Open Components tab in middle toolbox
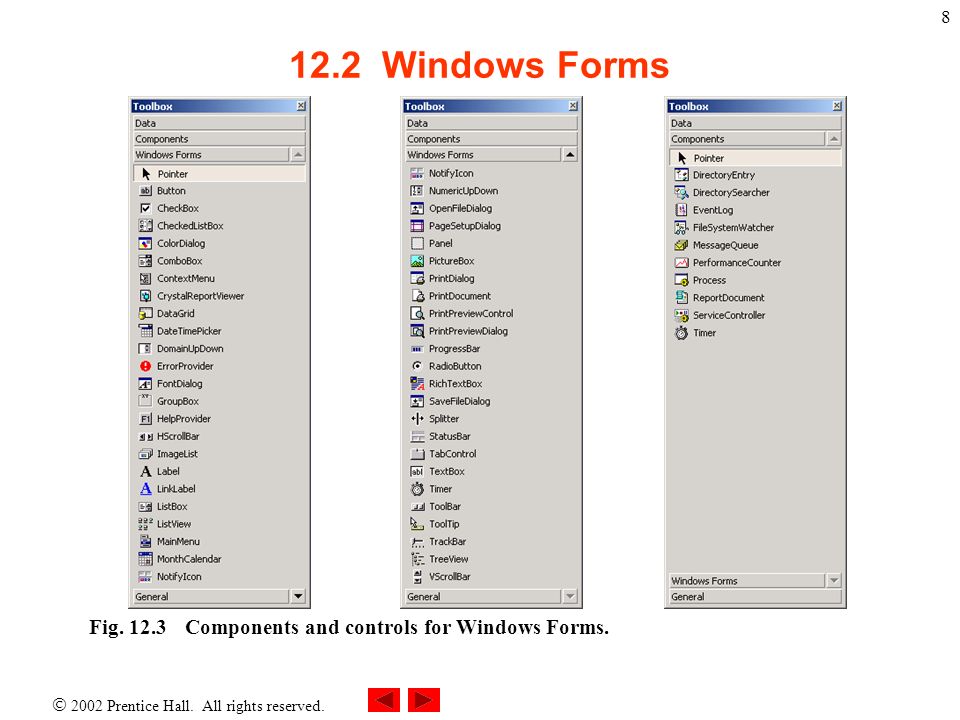This screenshot has width=960, height=720. [491, 139]
